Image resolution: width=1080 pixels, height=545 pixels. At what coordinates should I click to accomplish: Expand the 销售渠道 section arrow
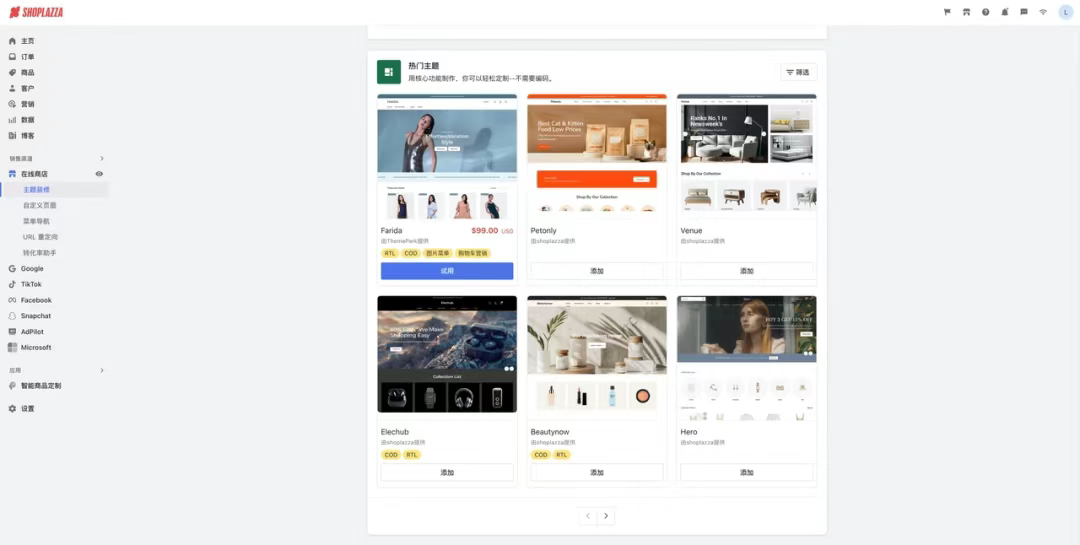(101, 159)
